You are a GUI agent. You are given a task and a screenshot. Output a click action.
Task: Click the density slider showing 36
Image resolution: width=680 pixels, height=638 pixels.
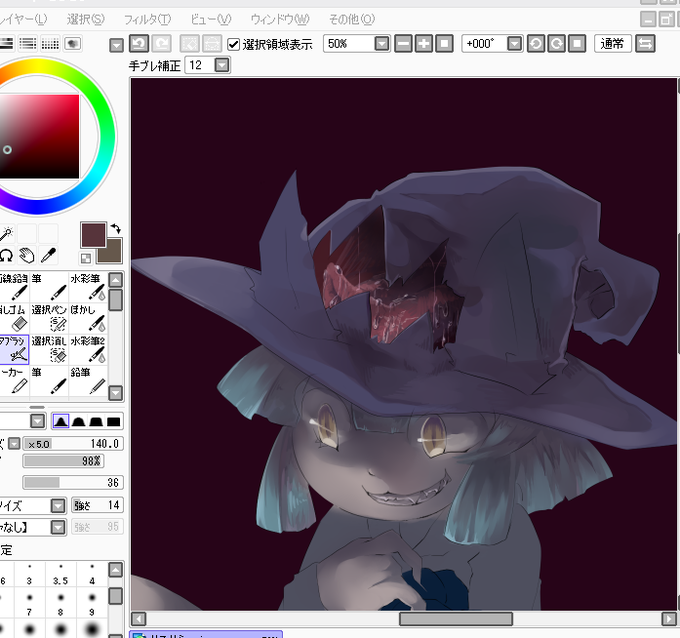click(x=73, y=482)
